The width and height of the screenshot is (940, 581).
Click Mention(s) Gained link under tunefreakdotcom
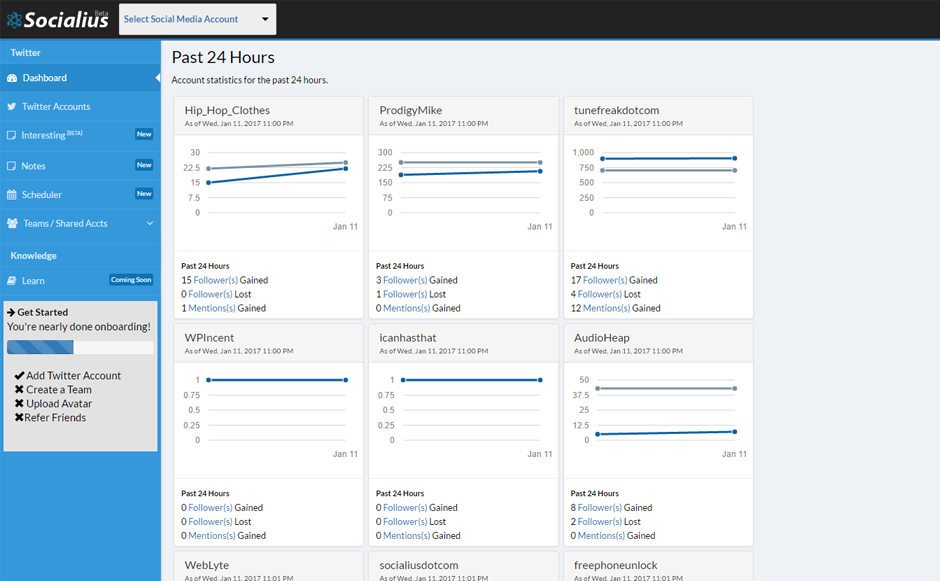tap(606, 309)
